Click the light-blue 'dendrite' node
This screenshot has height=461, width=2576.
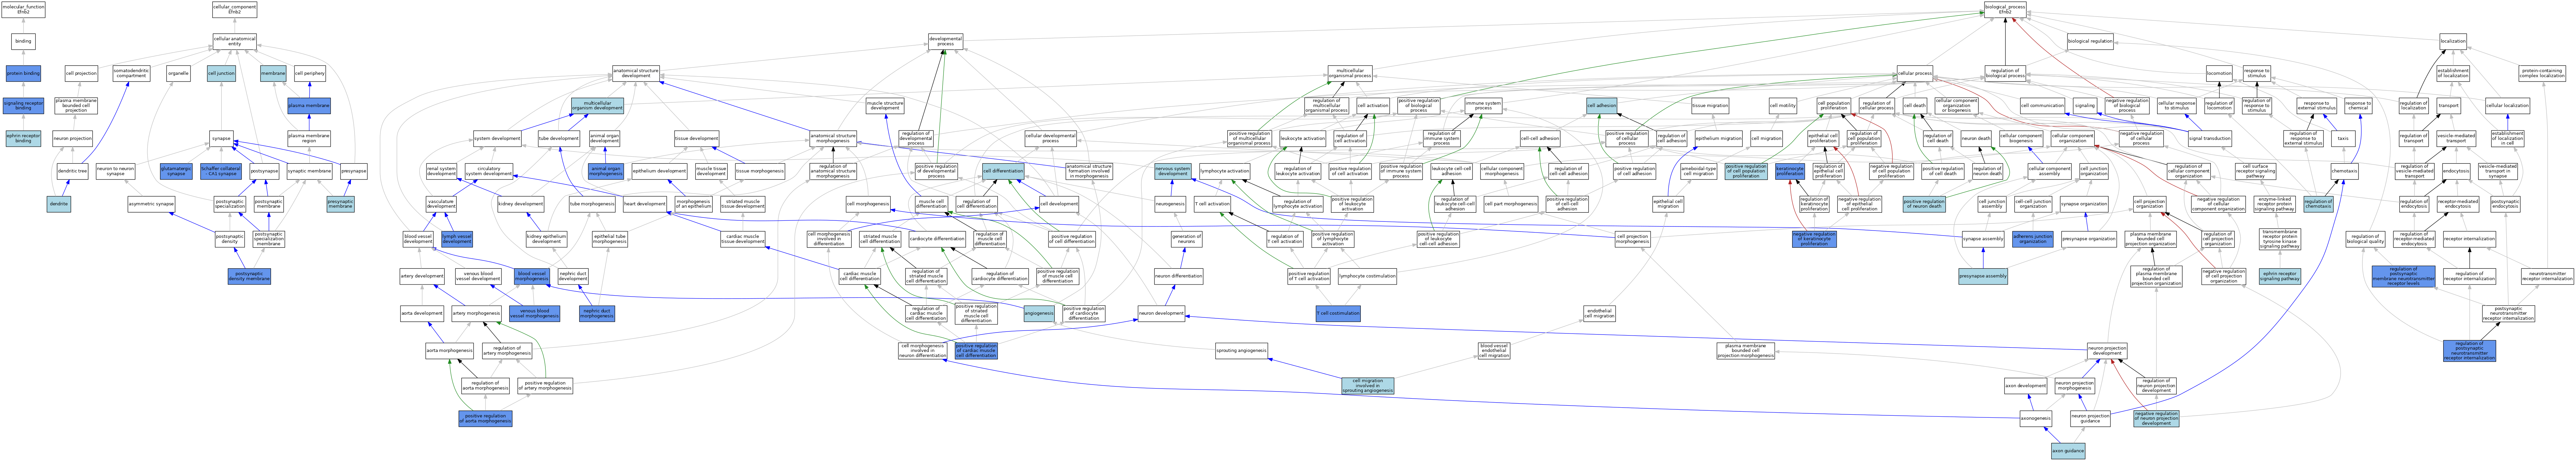point(59,204)
